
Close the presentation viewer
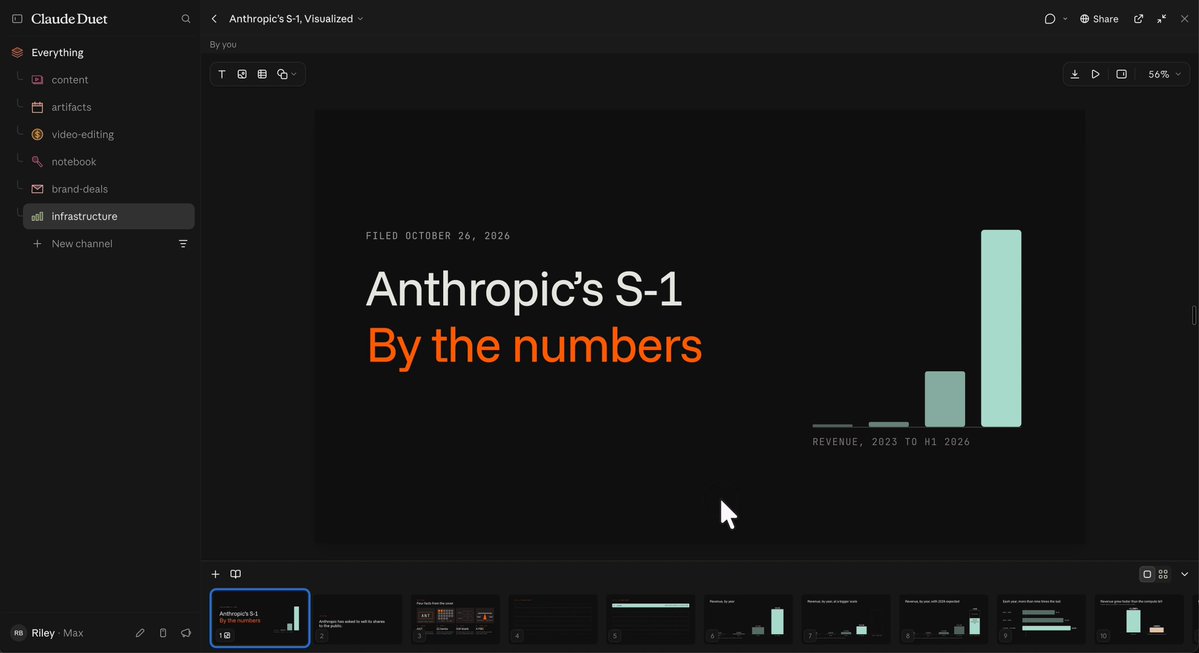[x=1184, y=18]
